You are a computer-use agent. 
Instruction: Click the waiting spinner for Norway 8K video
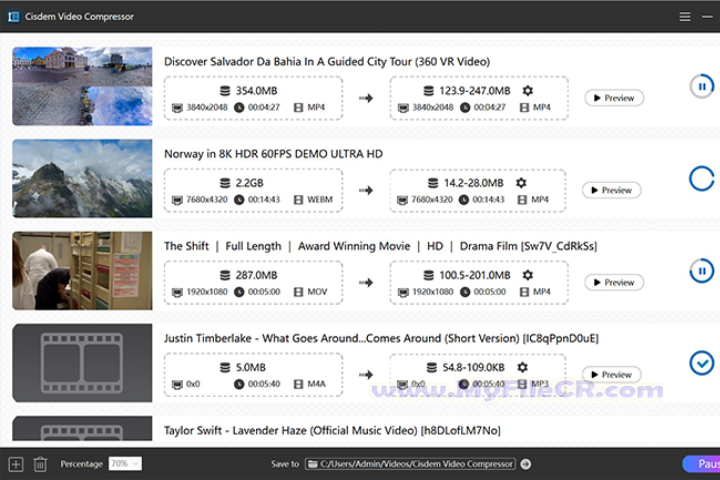(702, 179)
